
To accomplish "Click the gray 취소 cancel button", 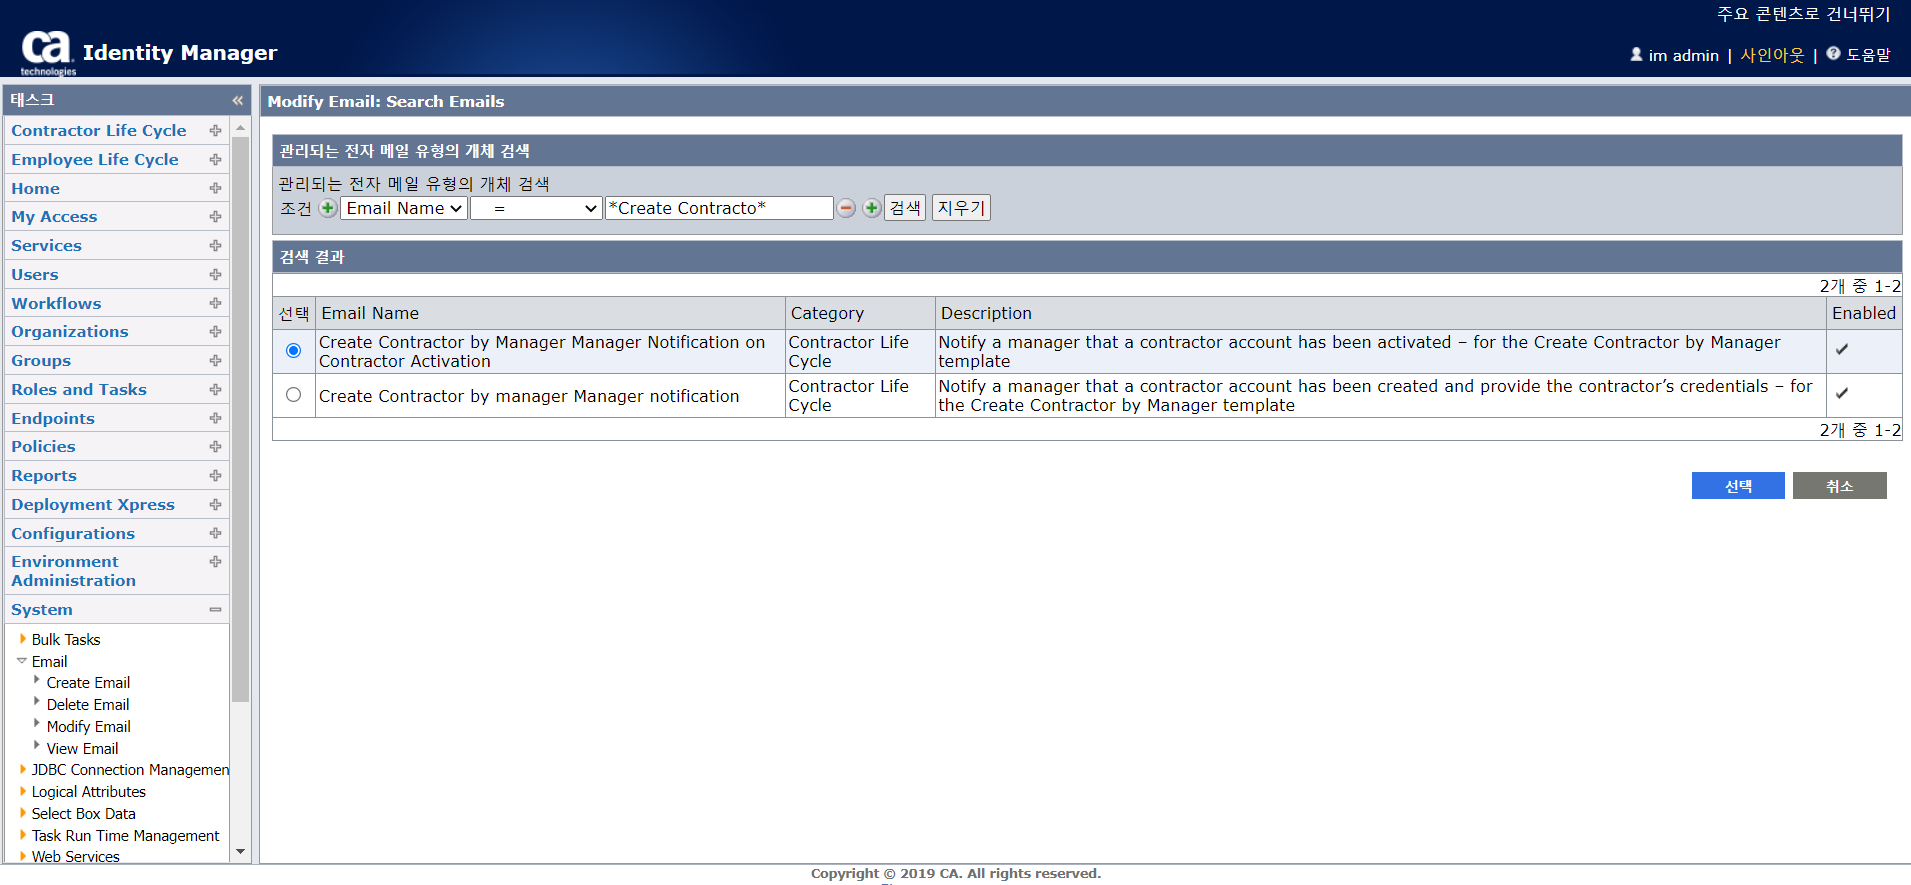I will click(x=1840, y=486).
